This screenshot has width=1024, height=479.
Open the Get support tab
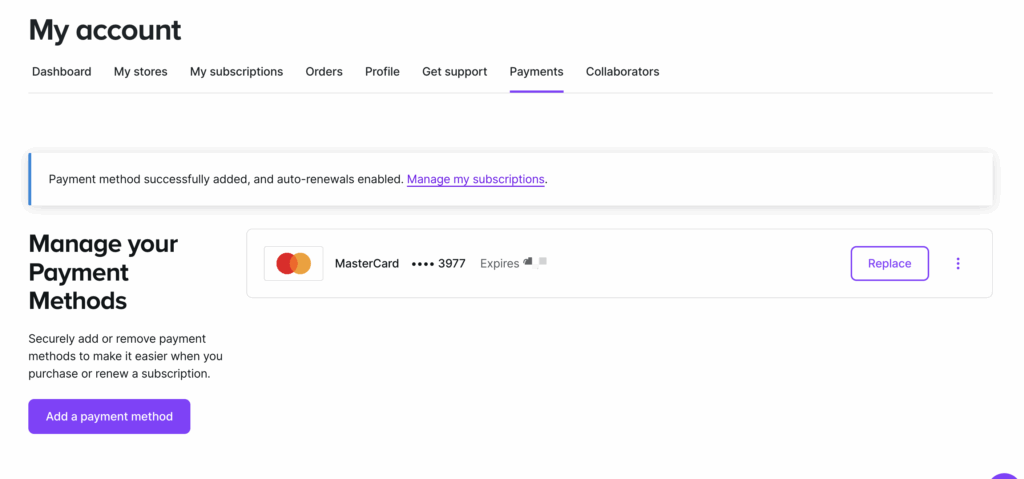tap(454, 72)
